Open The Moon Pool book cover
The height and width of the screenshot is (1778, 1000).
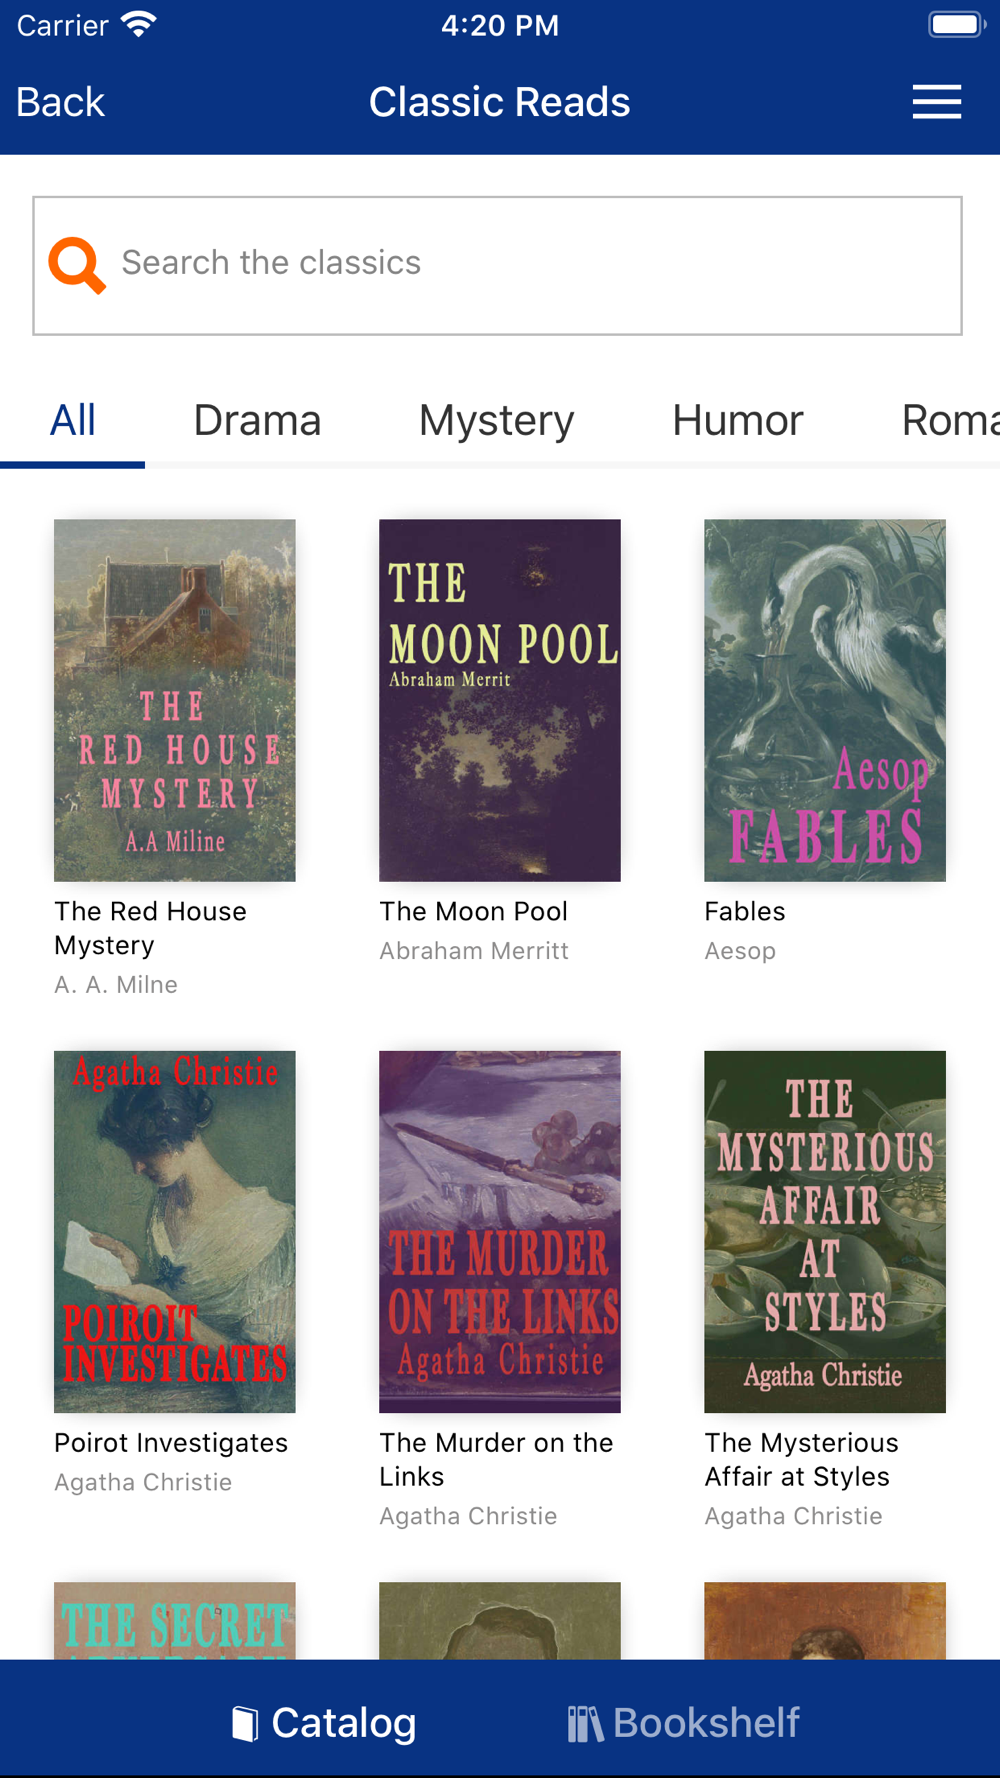pos(500,700)
